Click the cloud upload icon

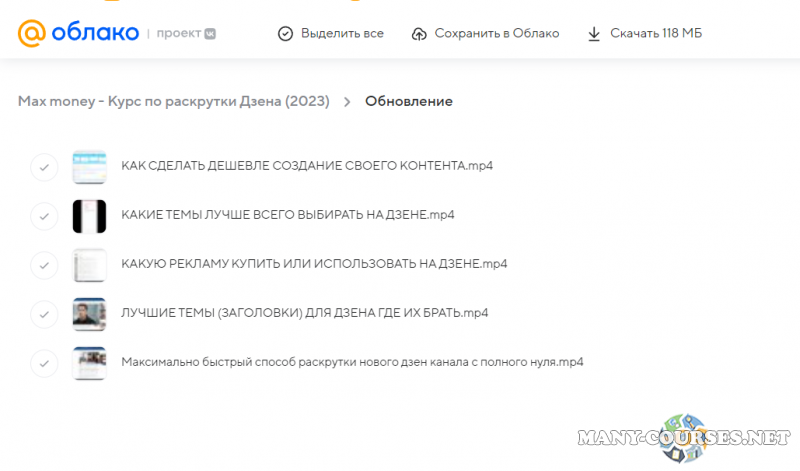coord(419,34)
